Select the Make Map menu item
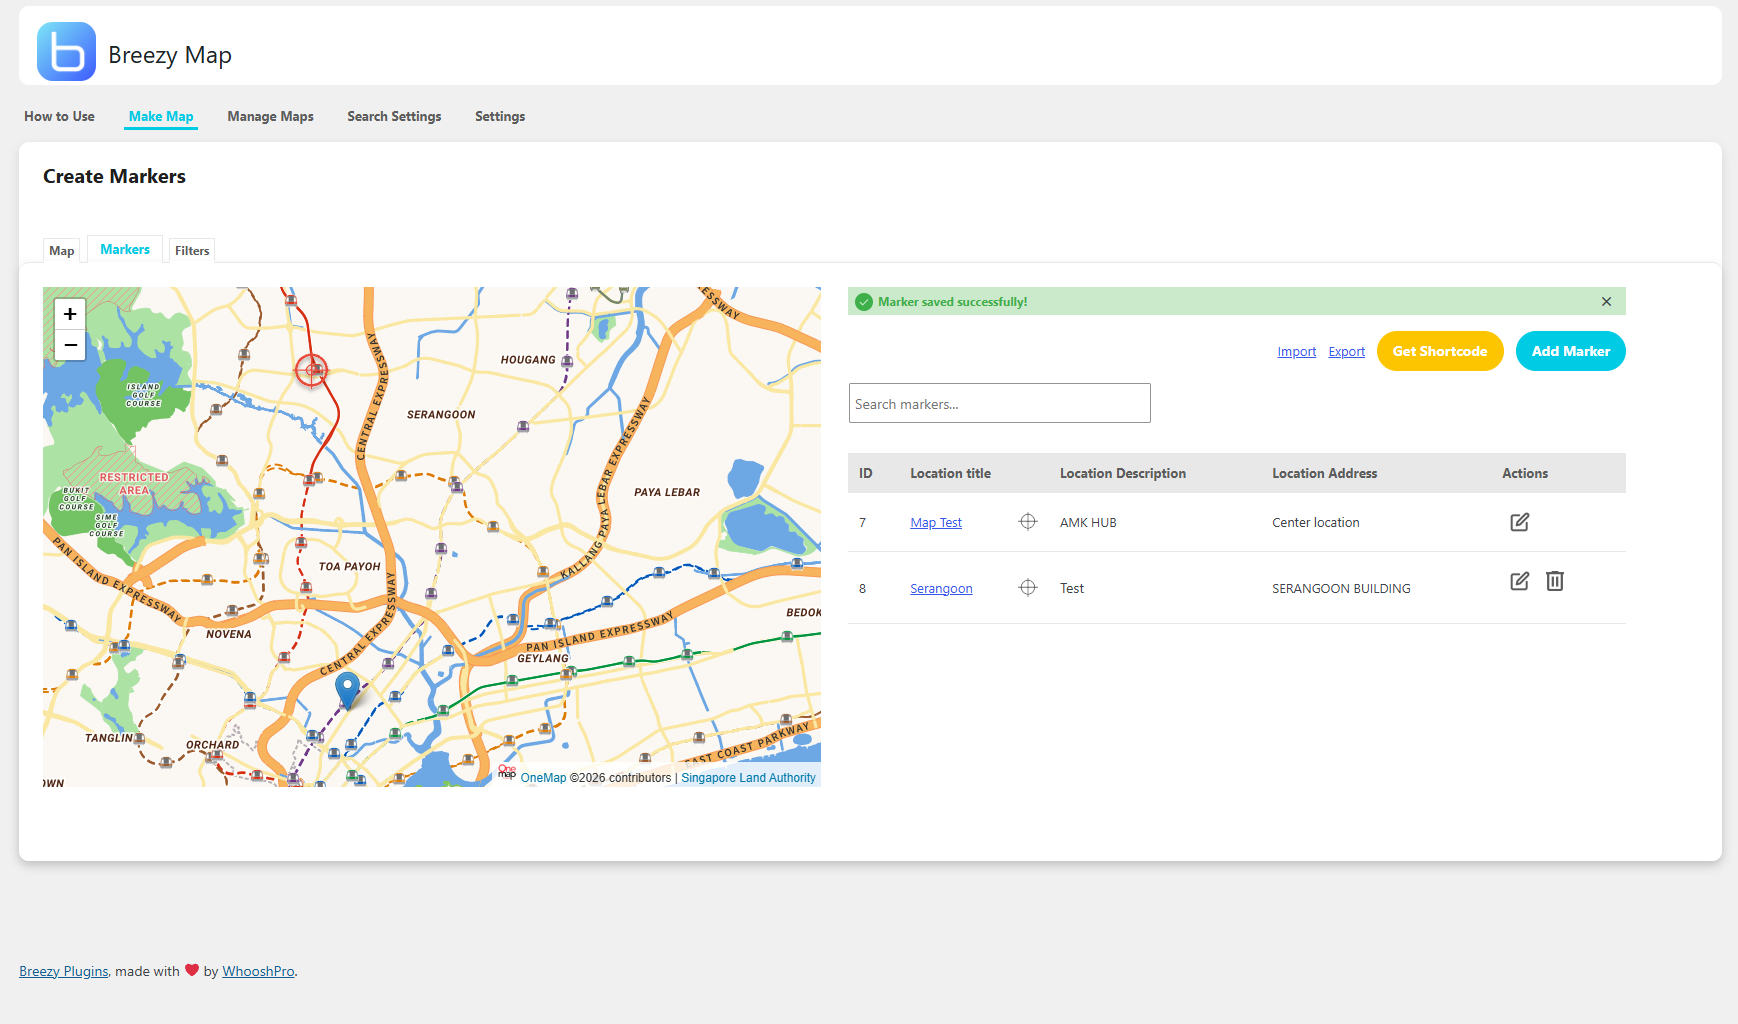 point(161,116)
